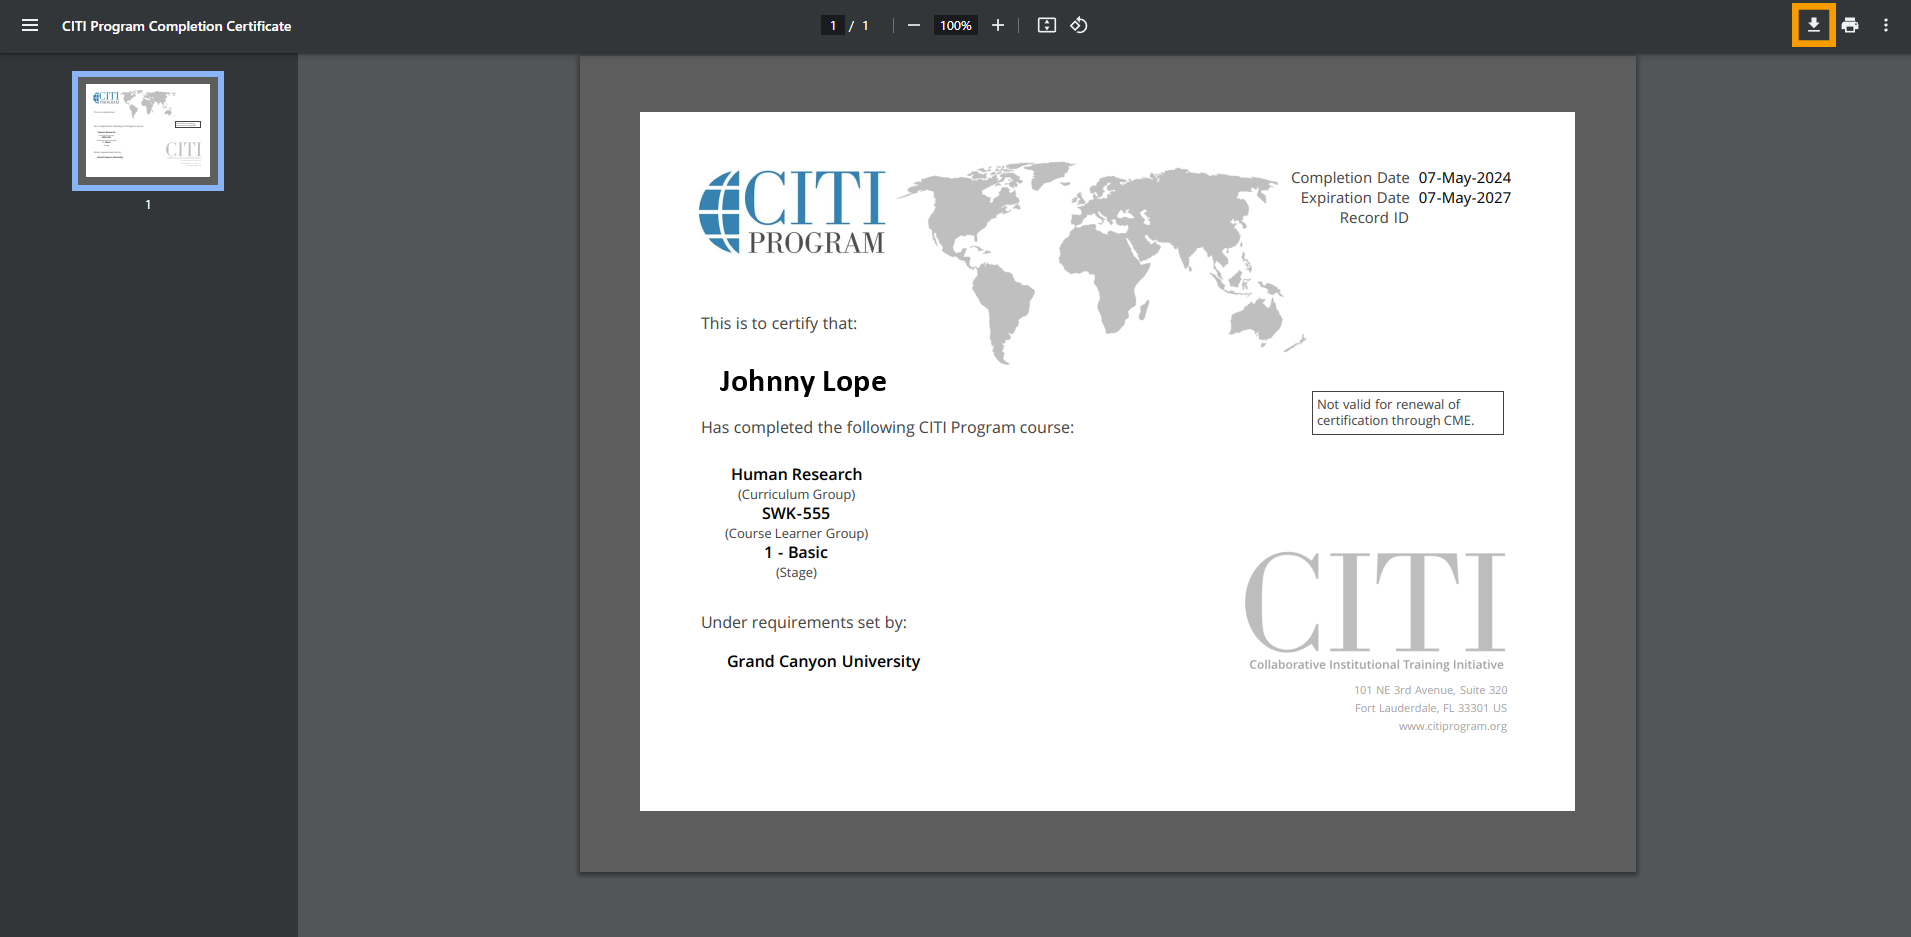
Task: Click the expiration date '07-May-2027'
Action: pyautogui.click(x=1464, y=198)
